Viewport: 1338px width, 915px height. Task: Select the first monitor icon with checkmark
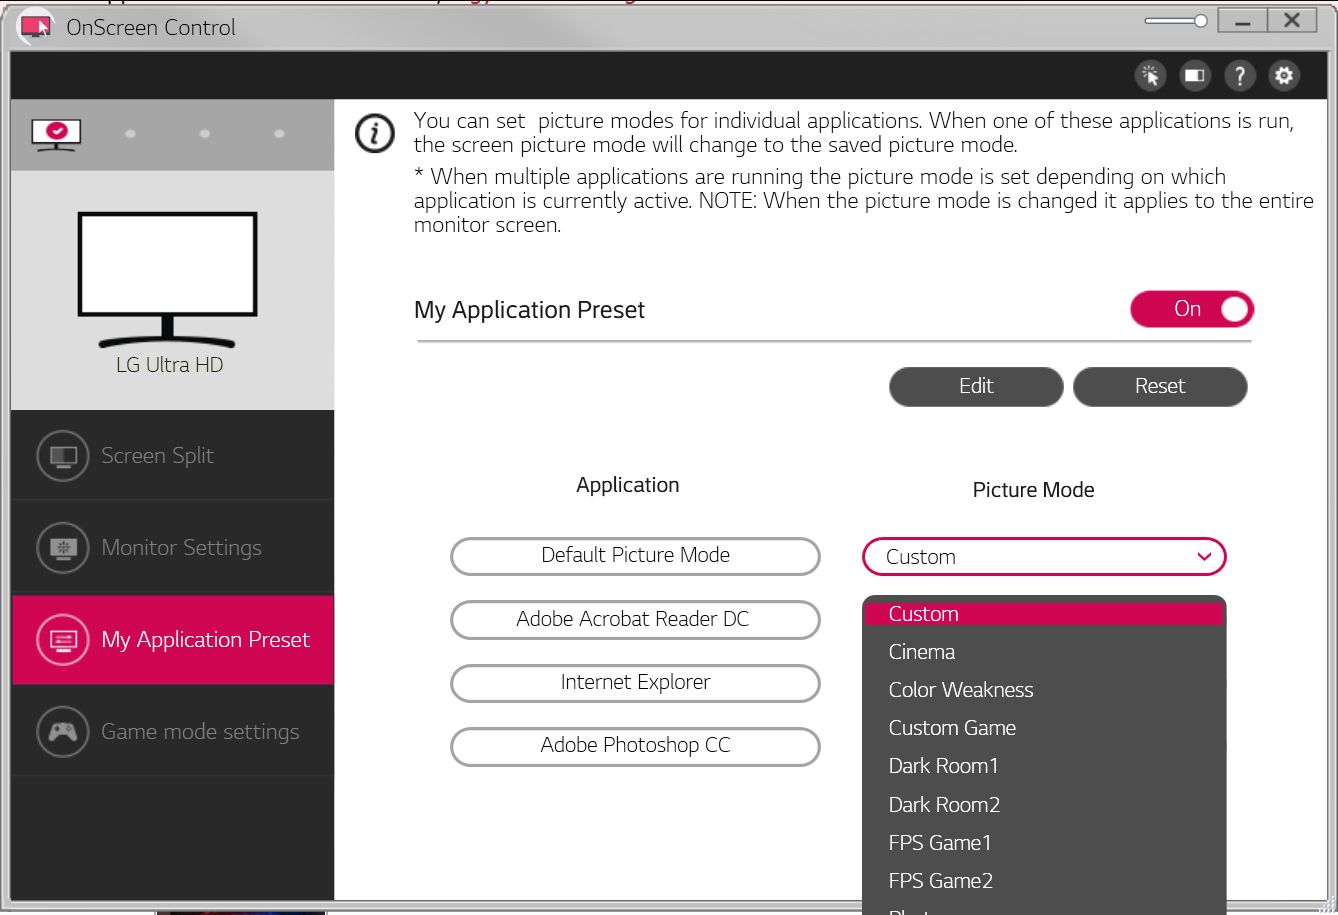coord(56,133)
